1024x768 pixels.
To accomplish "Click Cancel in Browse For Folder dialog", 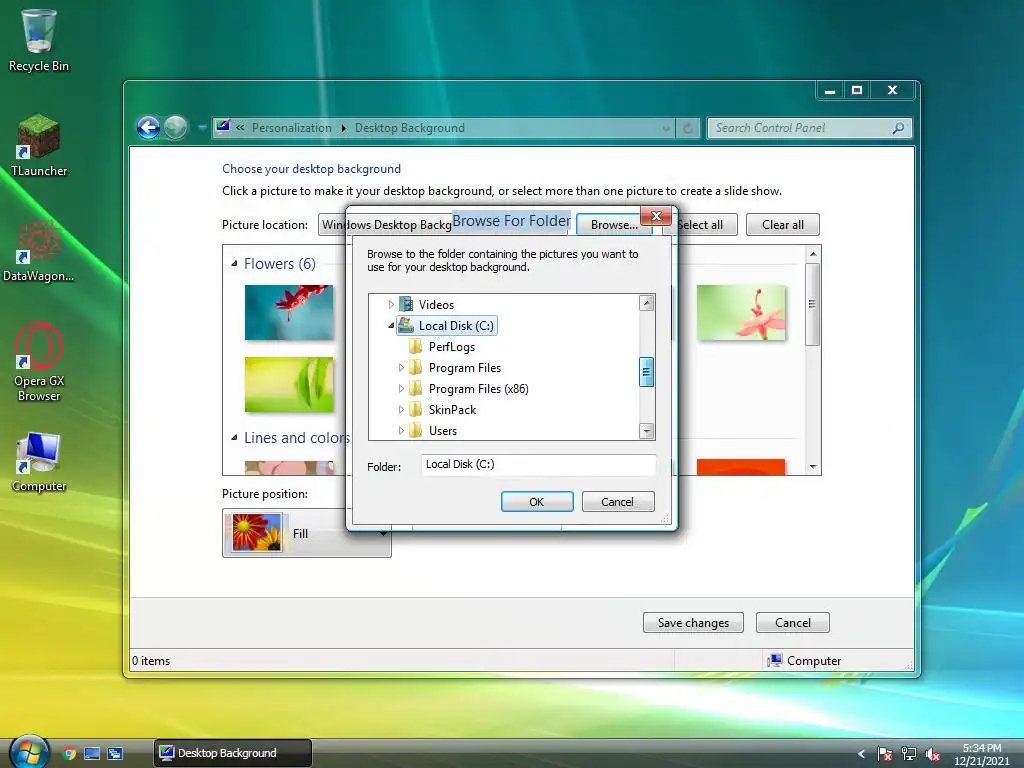I will click(x=617, y=502).
